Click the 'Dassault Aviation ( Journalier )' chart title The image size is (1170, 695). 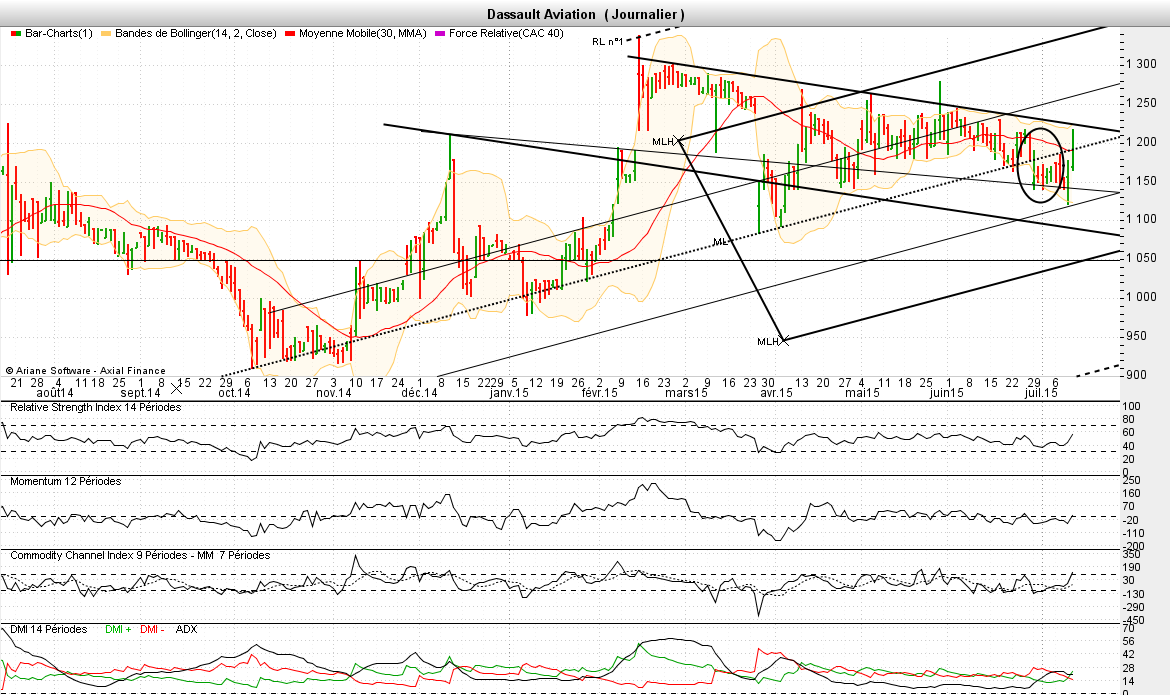point(586,14)
